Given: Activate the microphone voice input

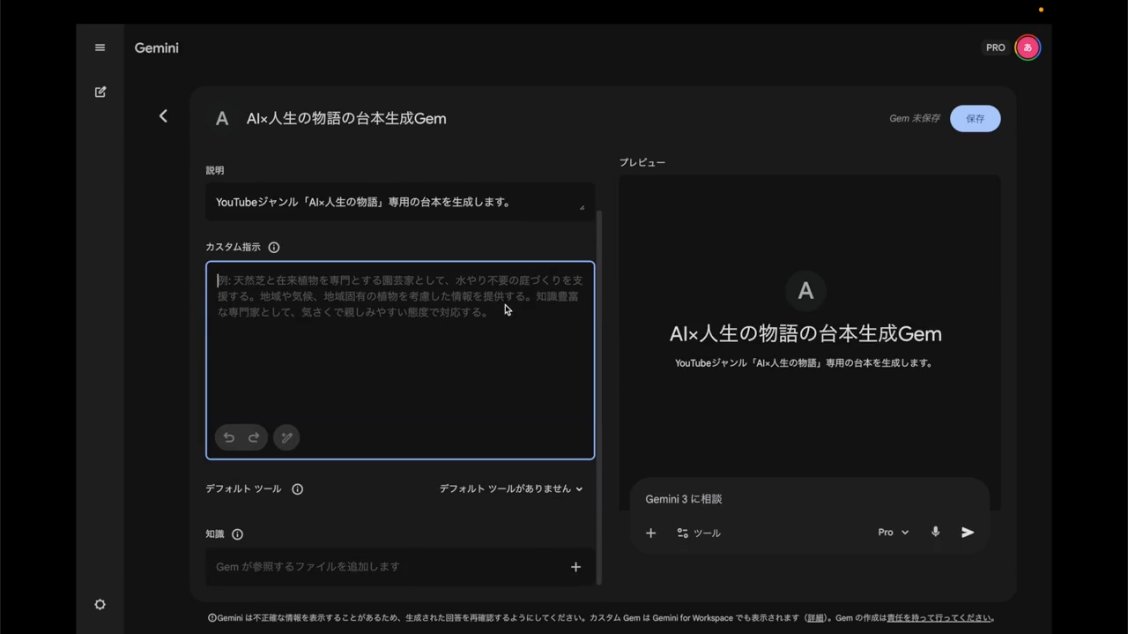Looking at the screenshot, I should point(935,532).
